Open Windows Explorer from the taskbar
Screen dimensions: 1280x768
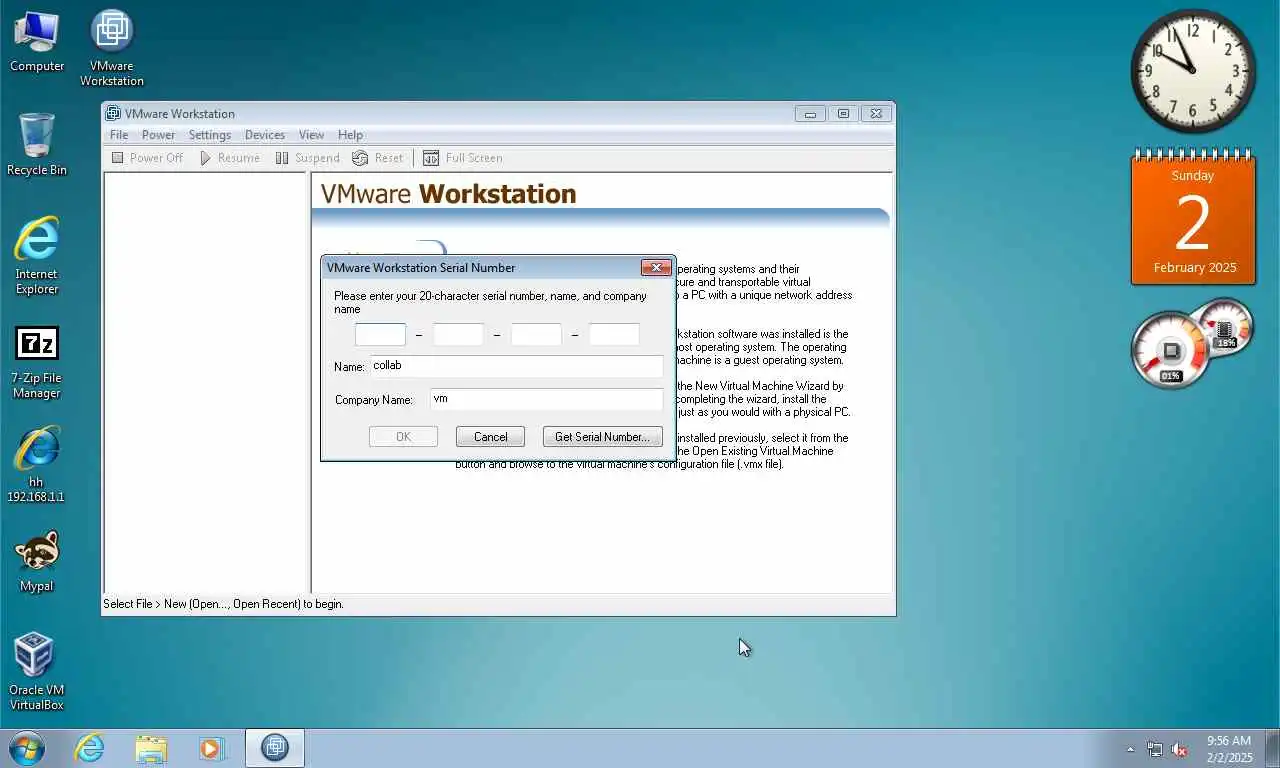pyautogui.click(x=151, y=748)
